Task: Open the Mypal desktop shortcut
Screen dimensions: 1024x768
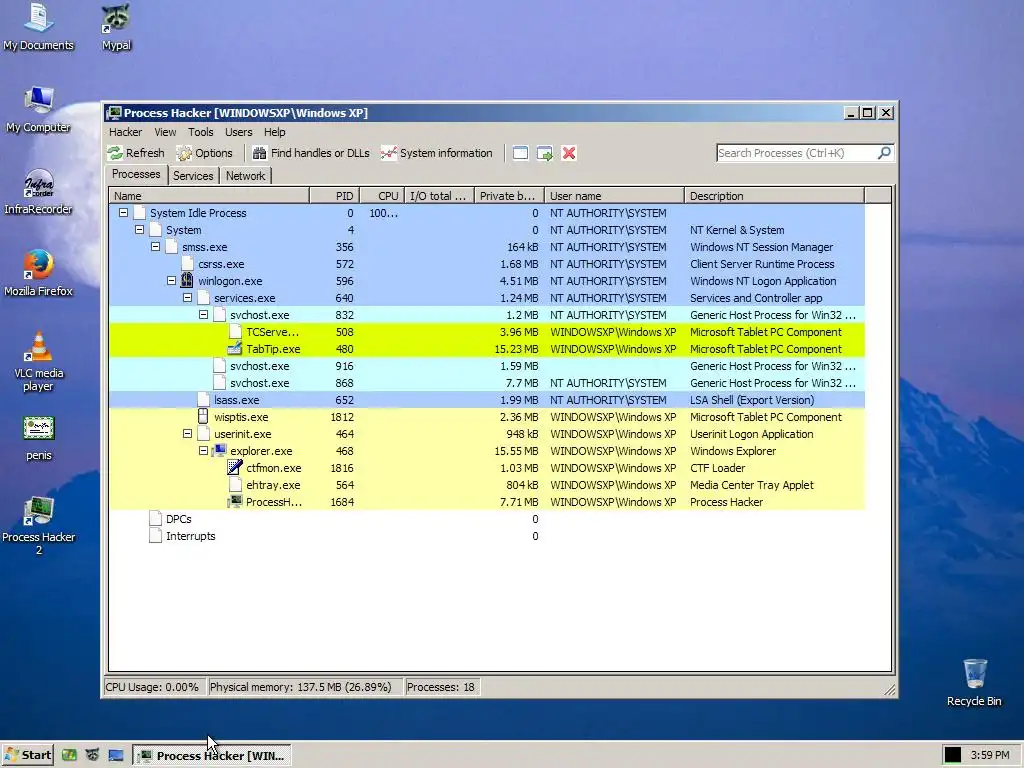Action: pos(116,27)
